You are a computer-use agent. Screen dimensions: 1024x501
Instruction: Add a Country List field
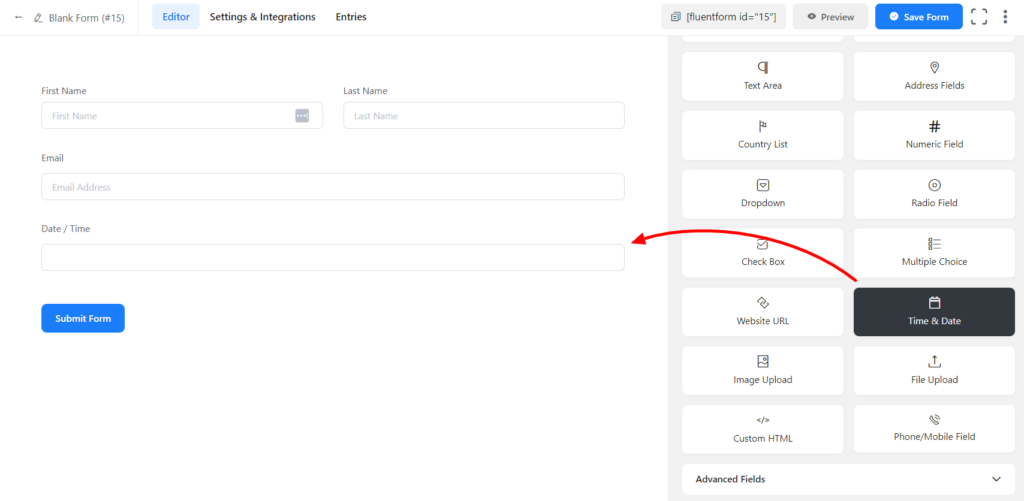click(763, 135)
